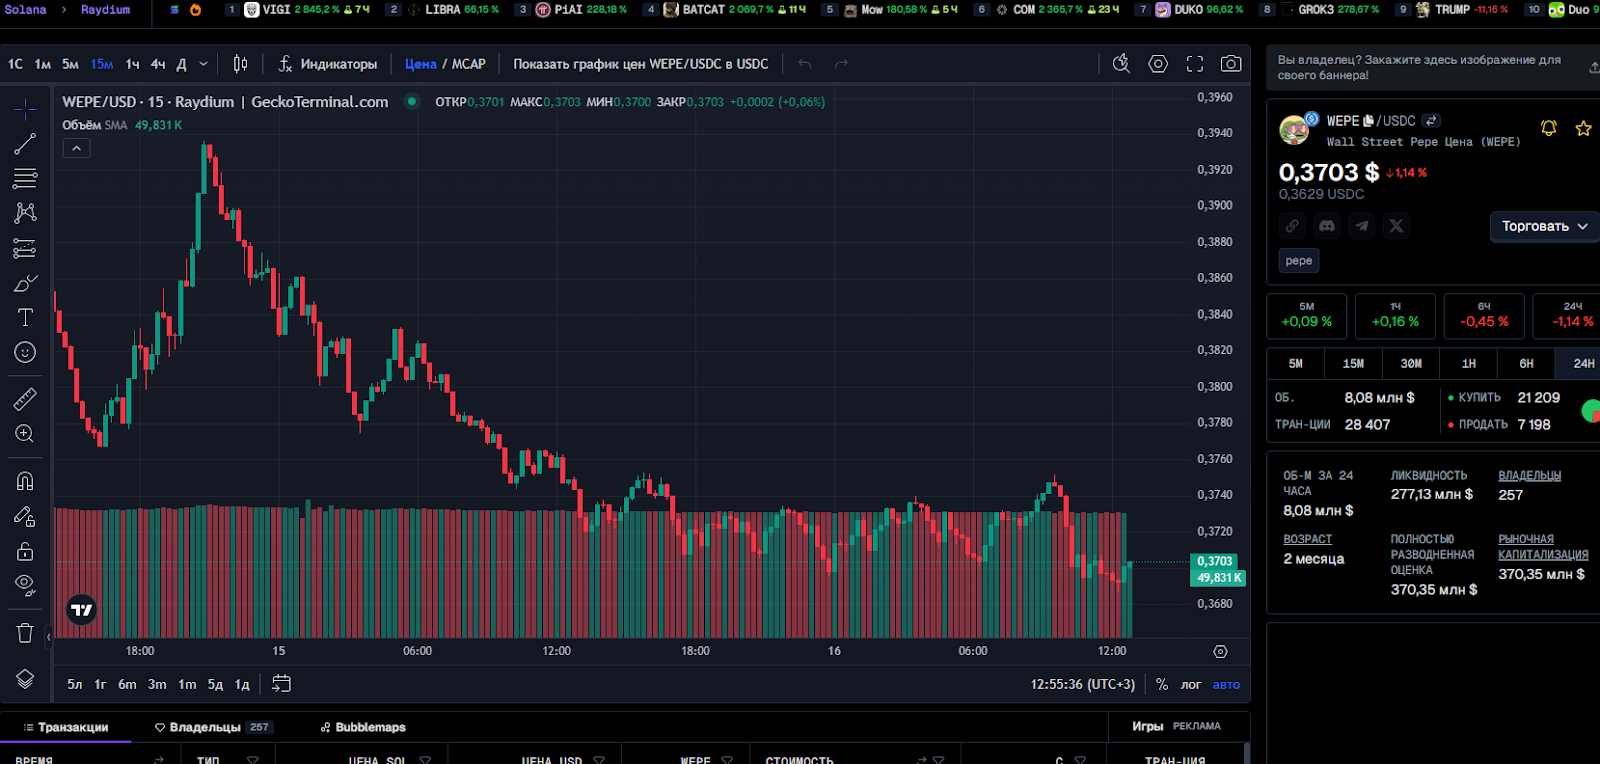Screen dimensions: 1600x764
Task: Open the Fibonacci lines tool
Action: [25, 179]
